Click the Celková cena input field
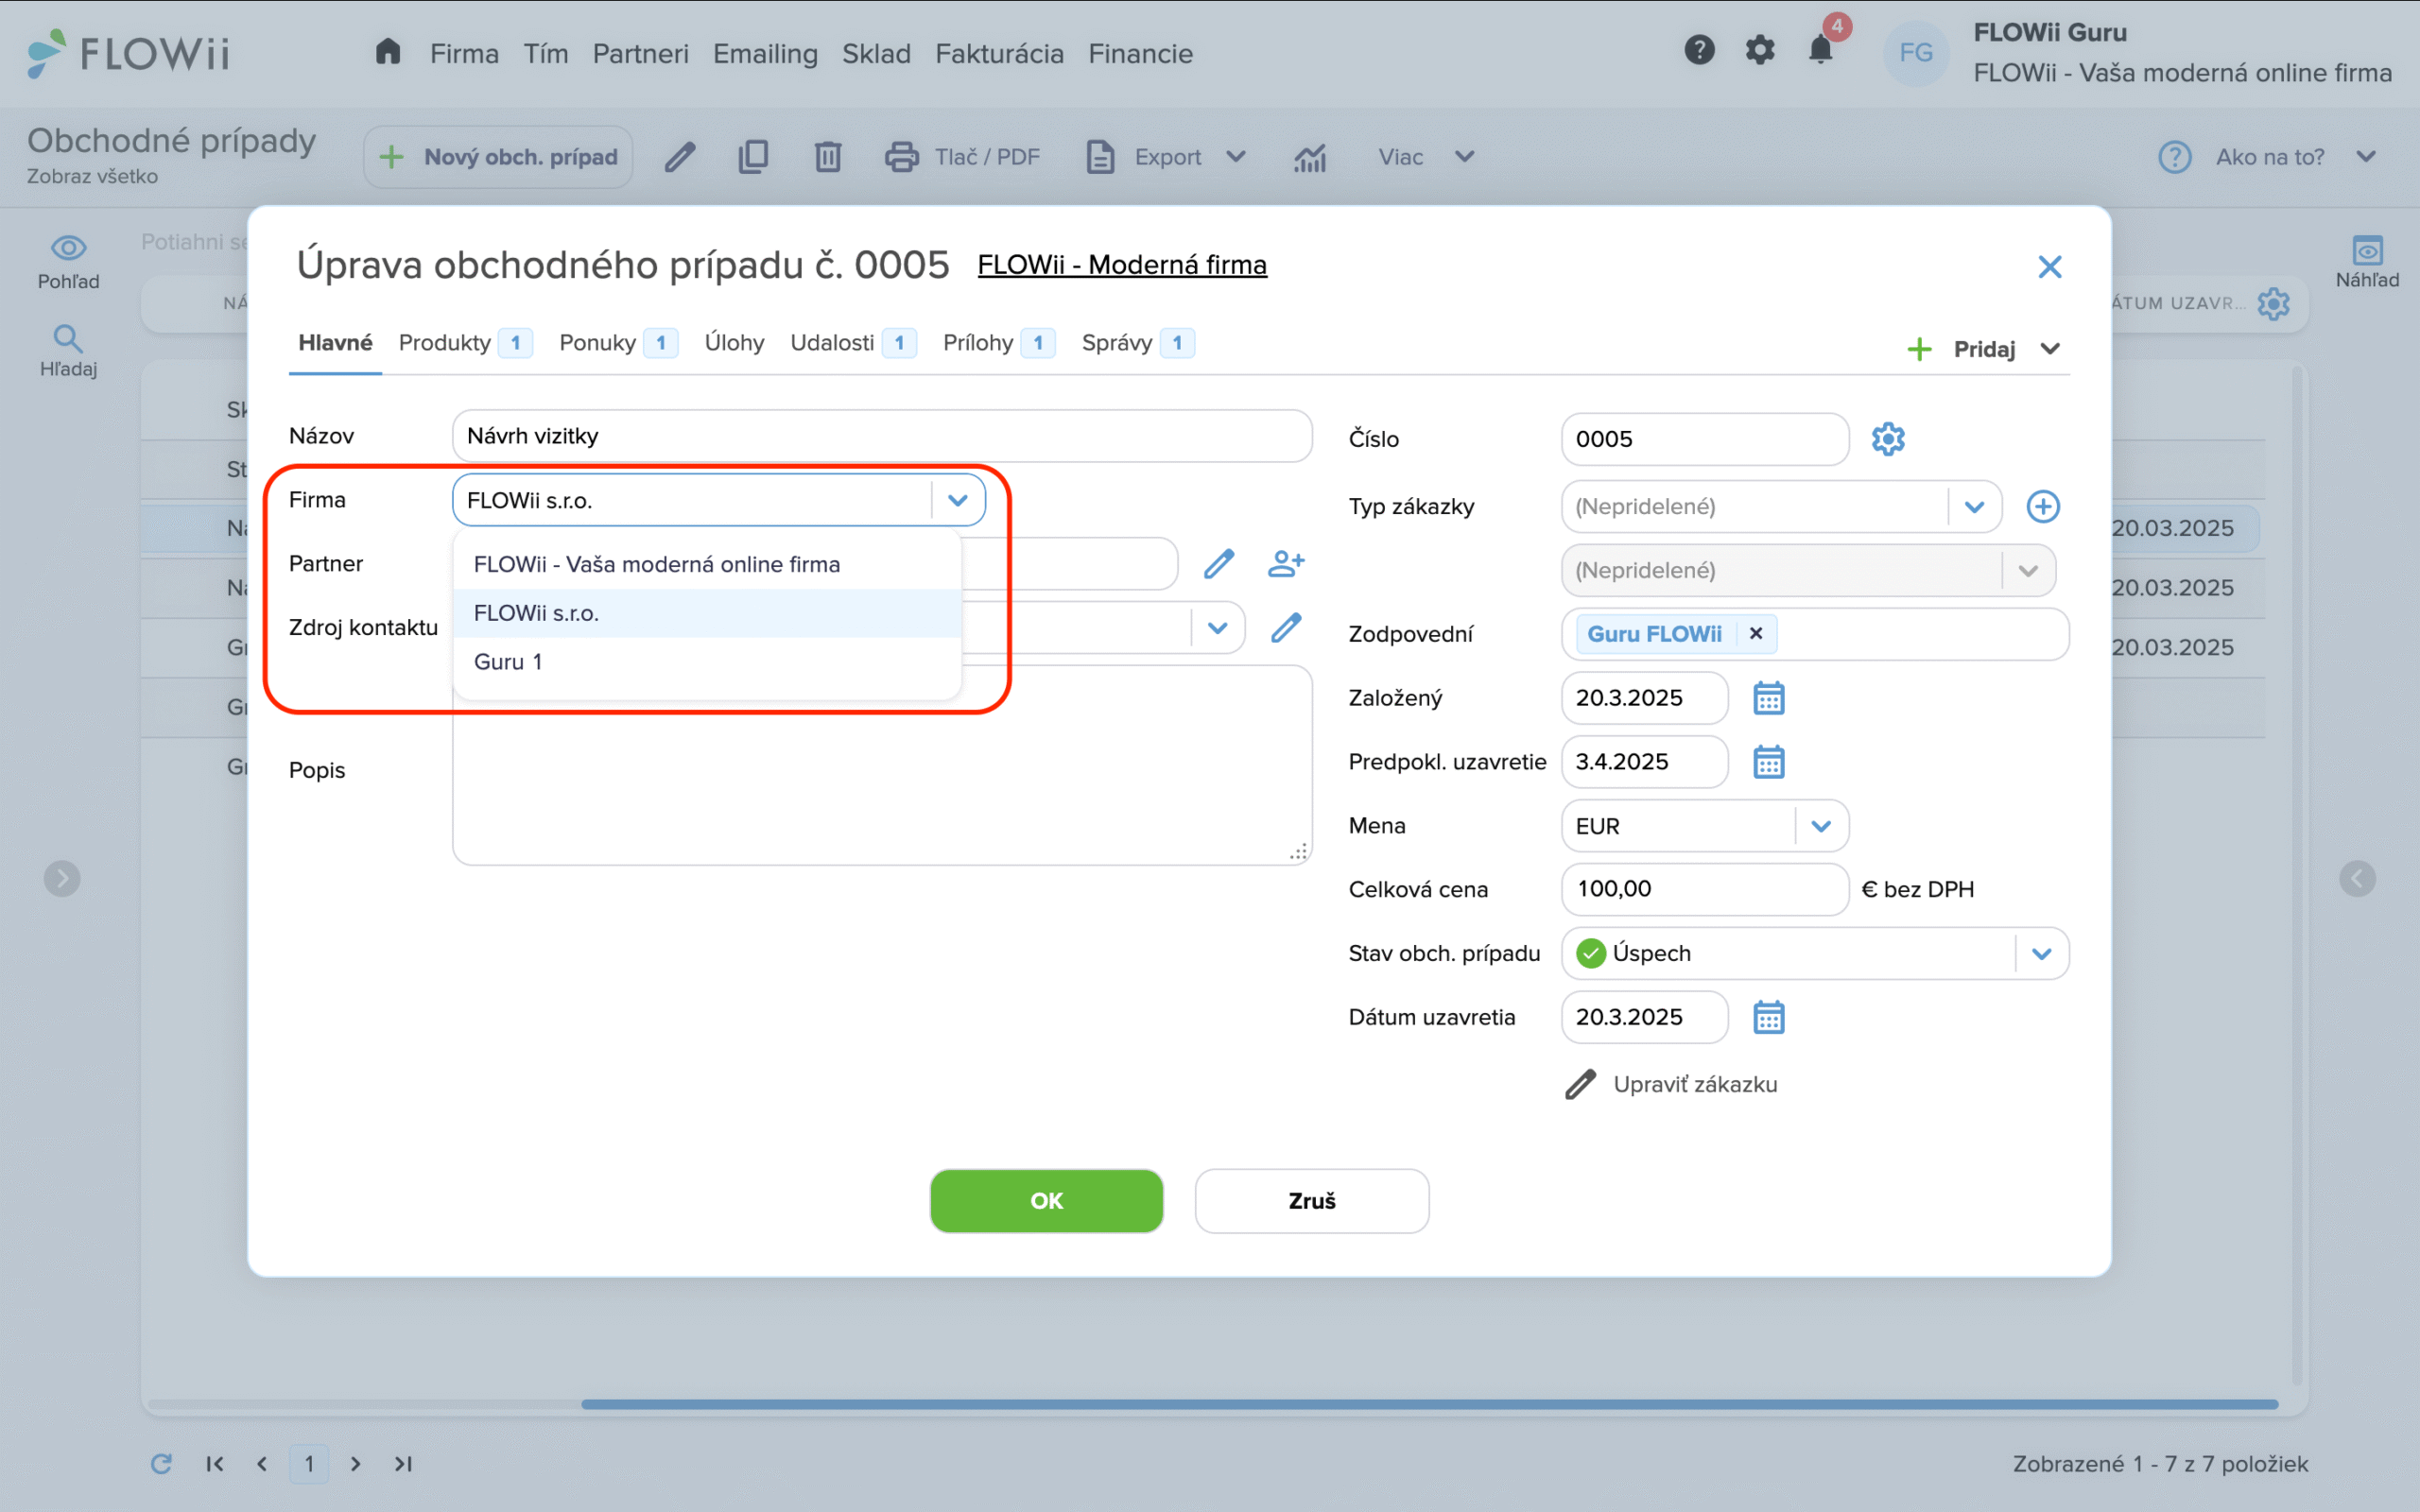2420x1512 pixels. [x=1704, y=889]
